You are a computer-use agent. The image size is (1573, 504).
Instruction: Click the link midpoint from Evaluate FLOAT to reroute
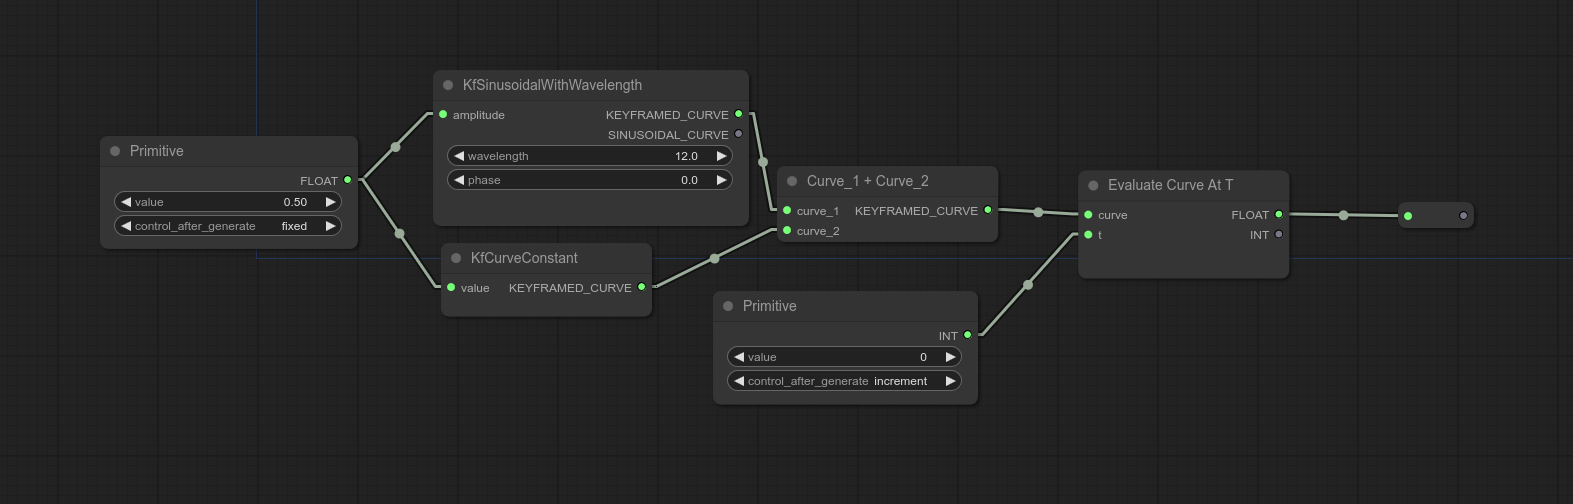pos(1343,215)
